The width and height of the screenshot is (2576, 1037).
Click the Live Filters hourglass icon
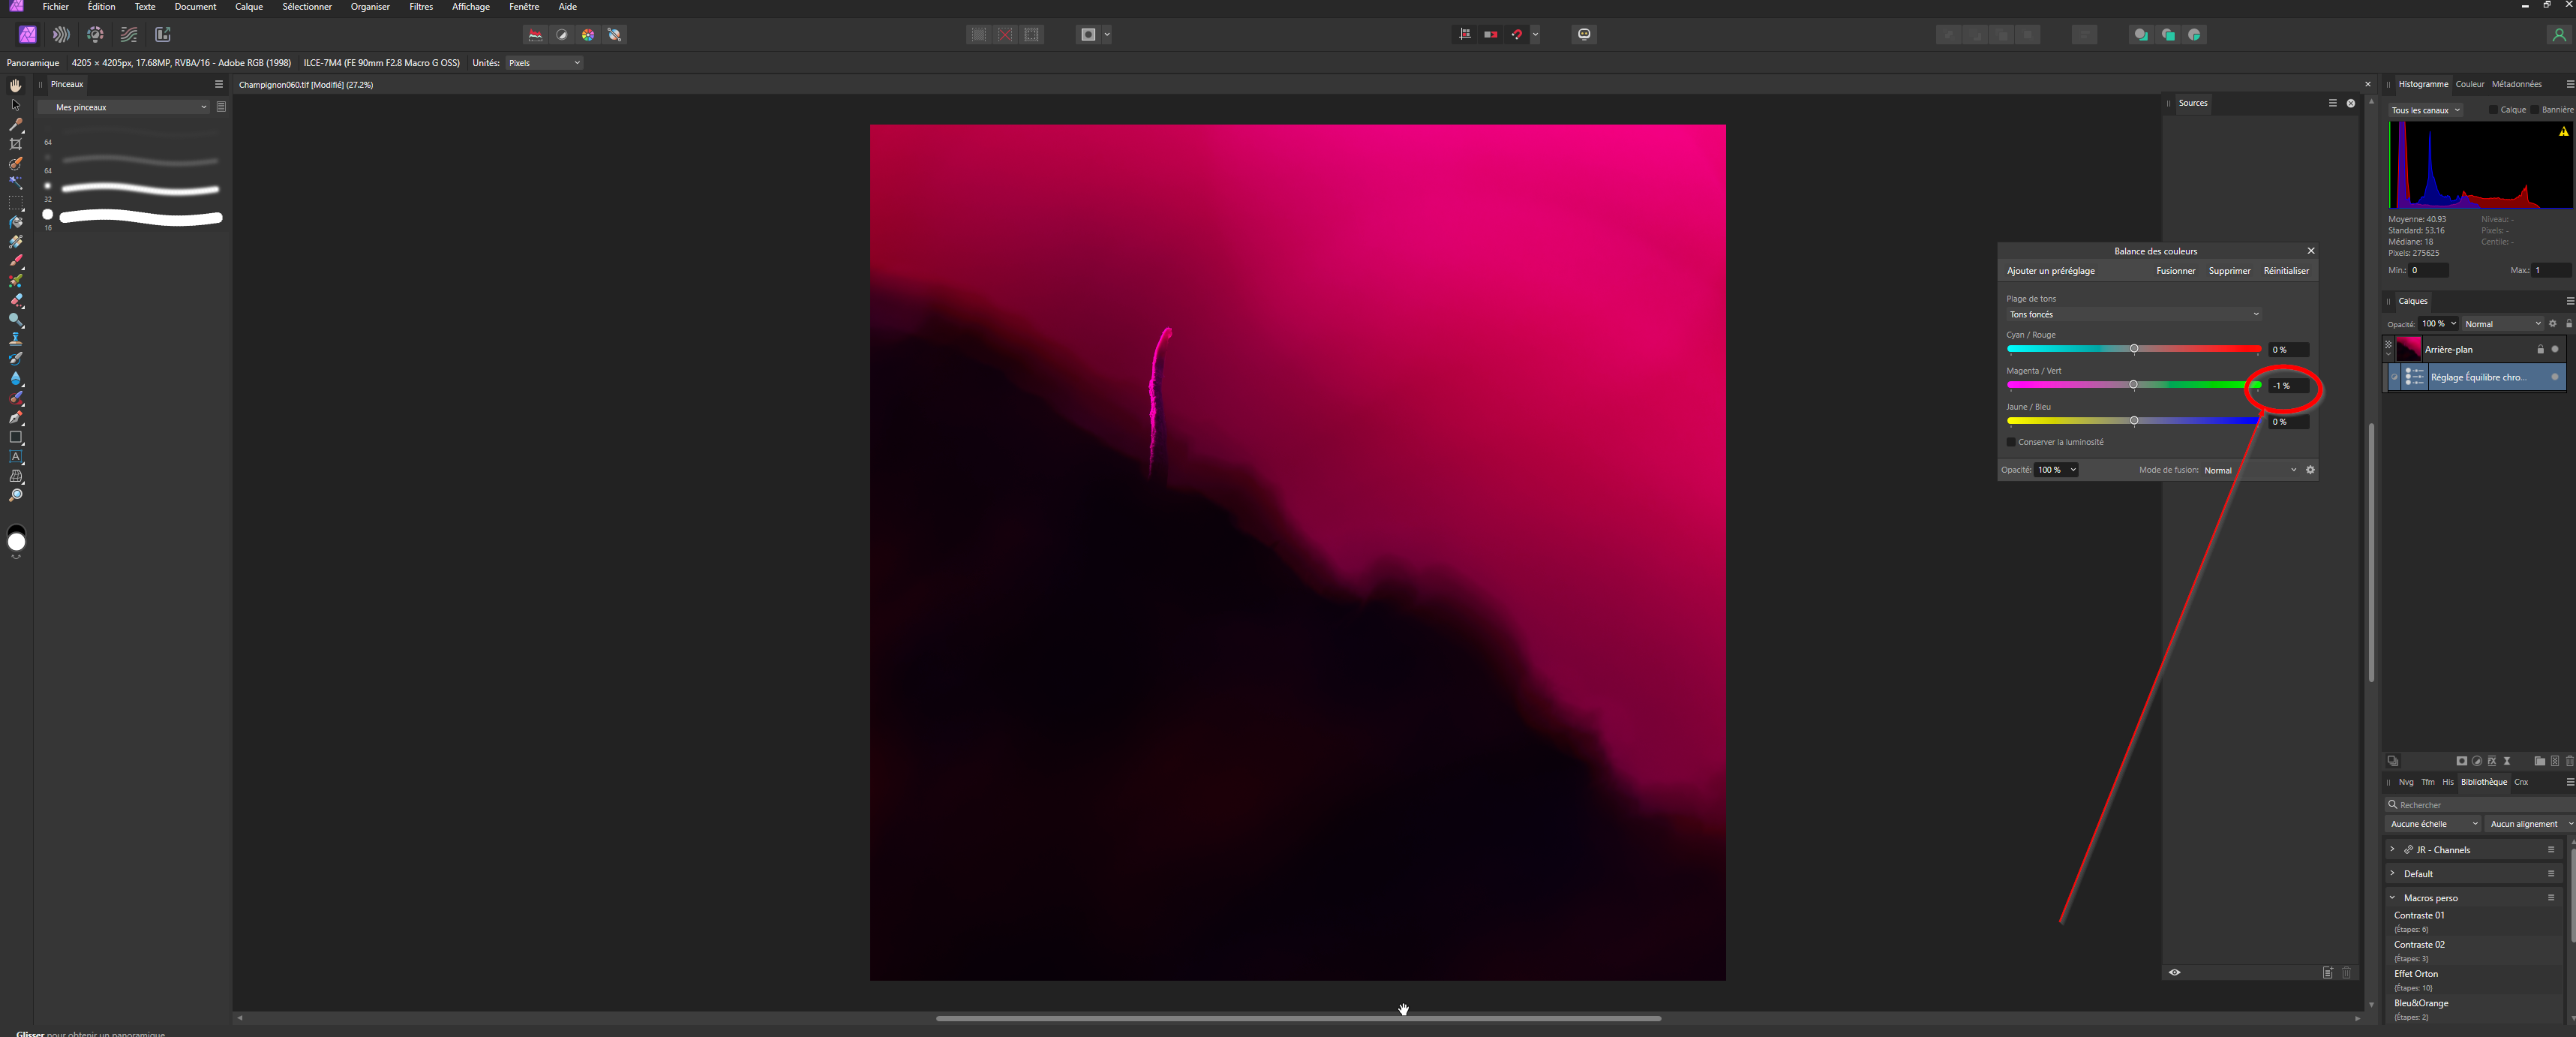pos(2507,761)
